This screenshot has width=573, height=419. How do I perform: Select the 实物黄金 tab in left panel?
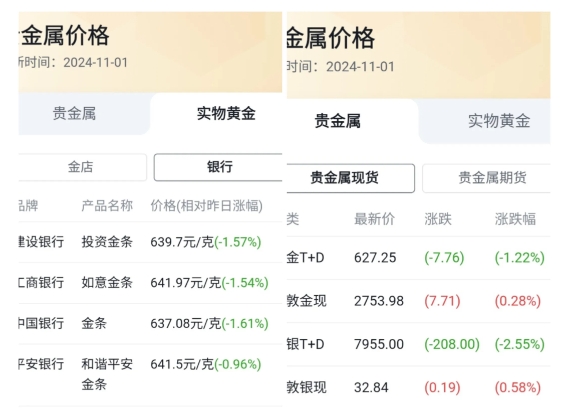226,114
